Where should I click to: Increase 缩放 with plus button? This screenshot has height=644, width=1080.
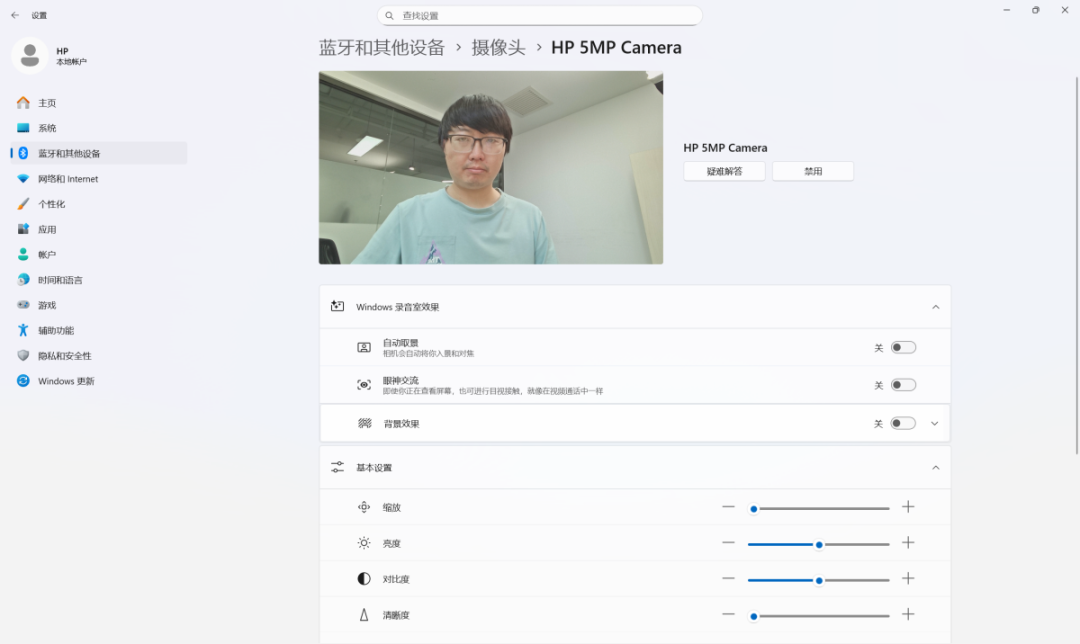point(908,507)
